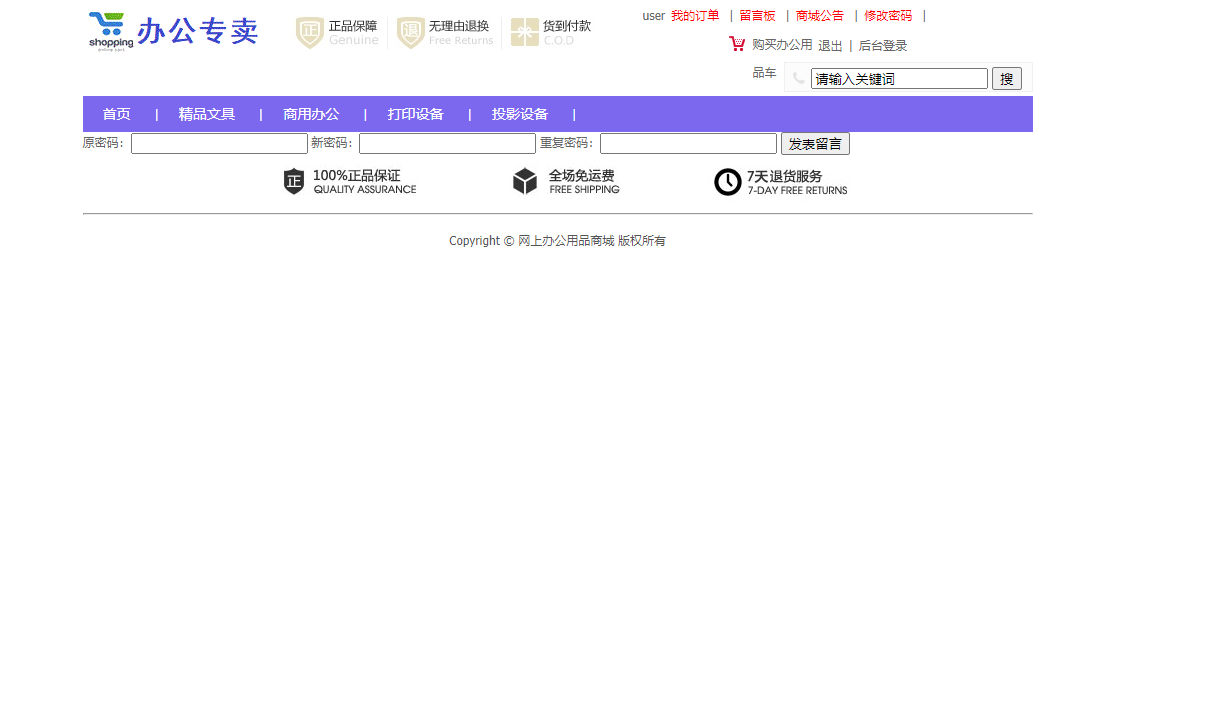Open the 留言板 message board link
The width and height of the screenshot is (1205, 708).
click(x=757, y=15)
